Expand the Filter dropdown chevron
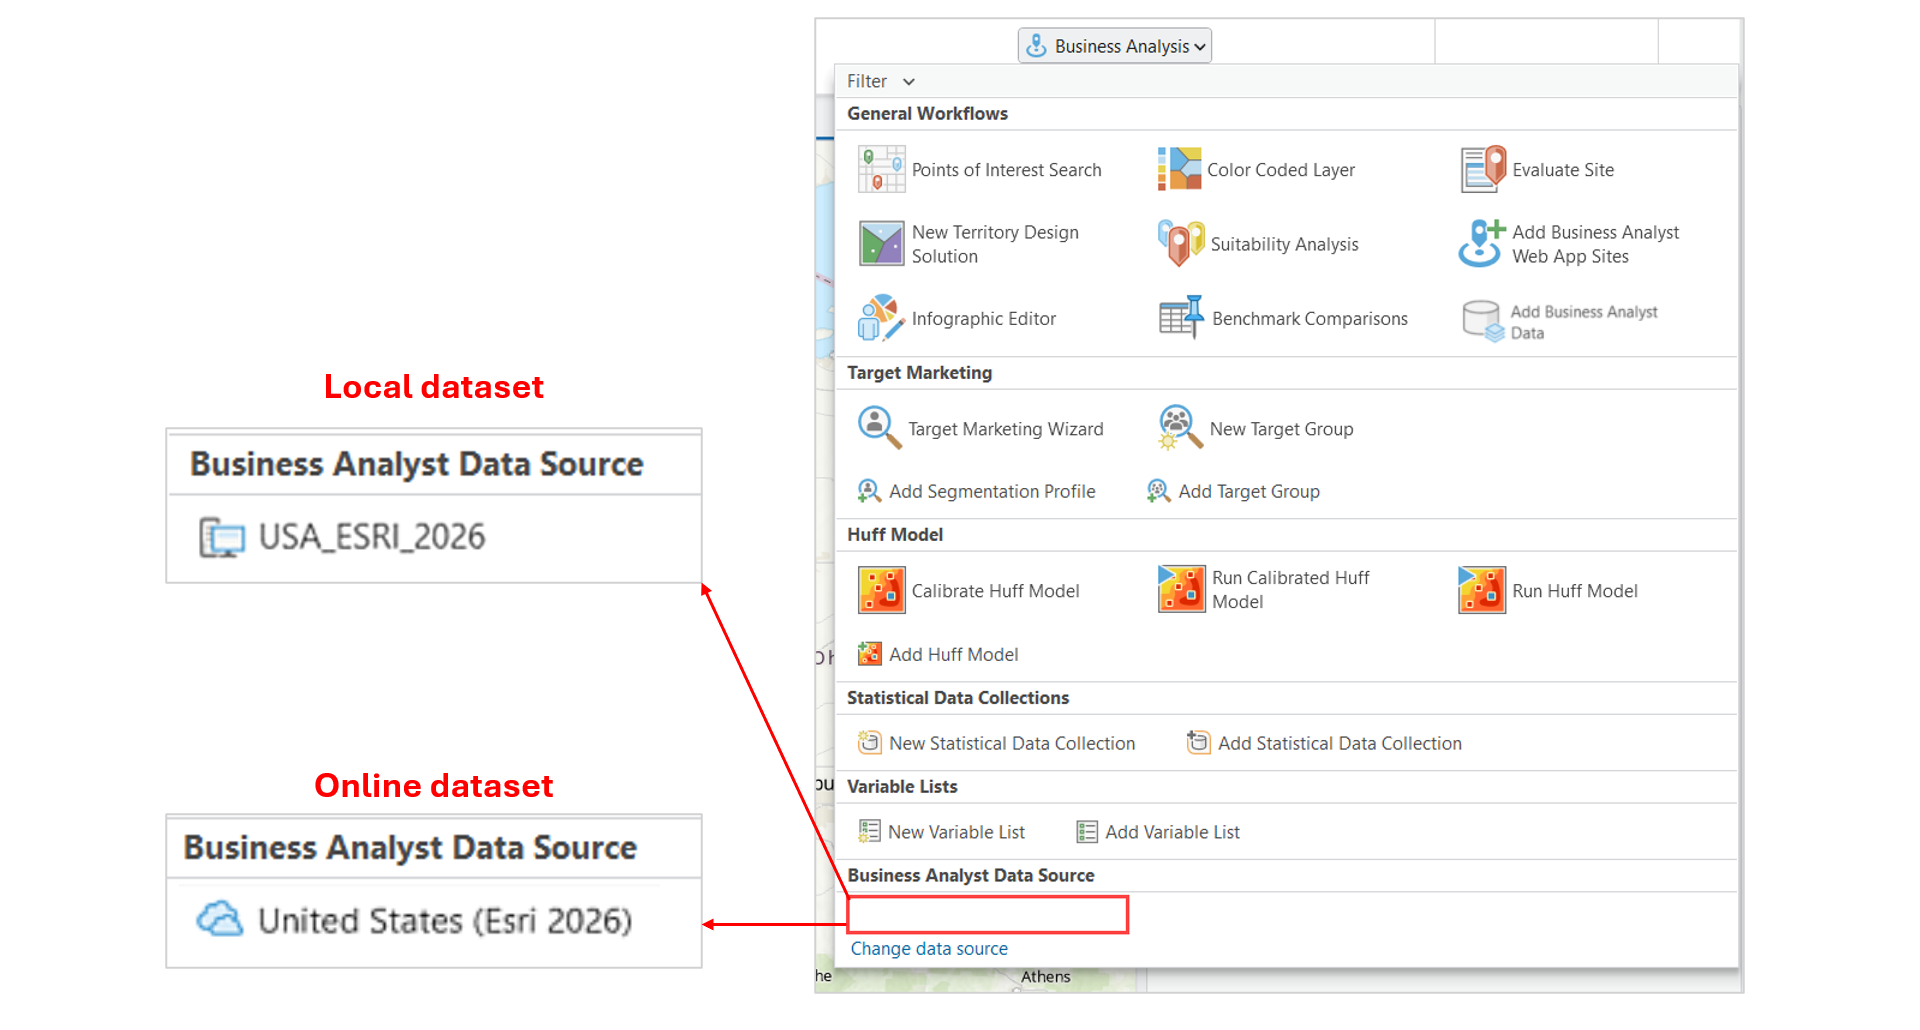Viewport: 1920px width, 1030px height. point(908,82)
